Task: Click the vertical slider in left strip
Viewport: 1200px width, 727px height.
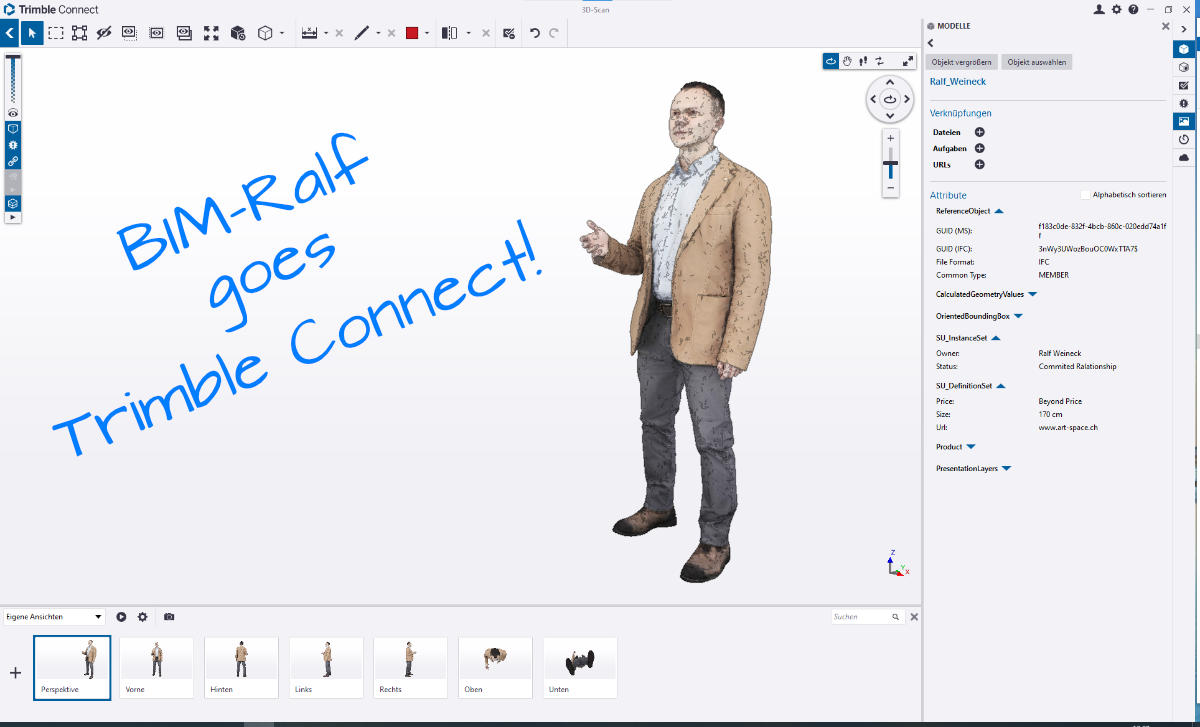Action: (x=13, y=80)
